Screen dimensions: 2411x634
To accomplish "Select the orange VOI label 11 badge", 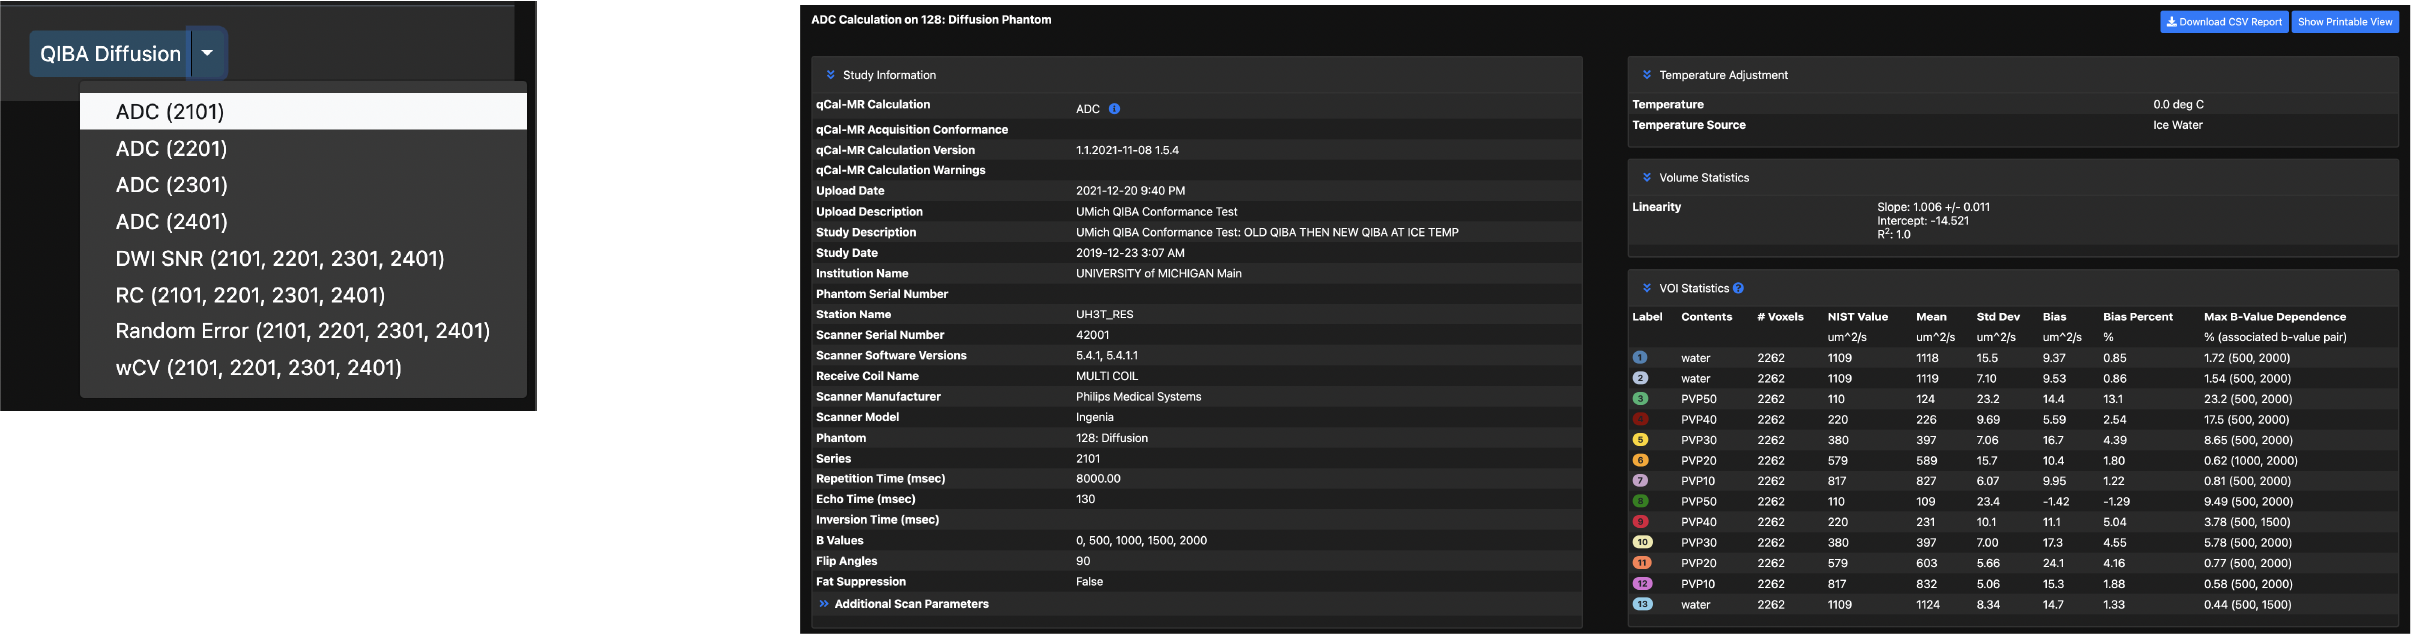I will tap(1642, 563).
